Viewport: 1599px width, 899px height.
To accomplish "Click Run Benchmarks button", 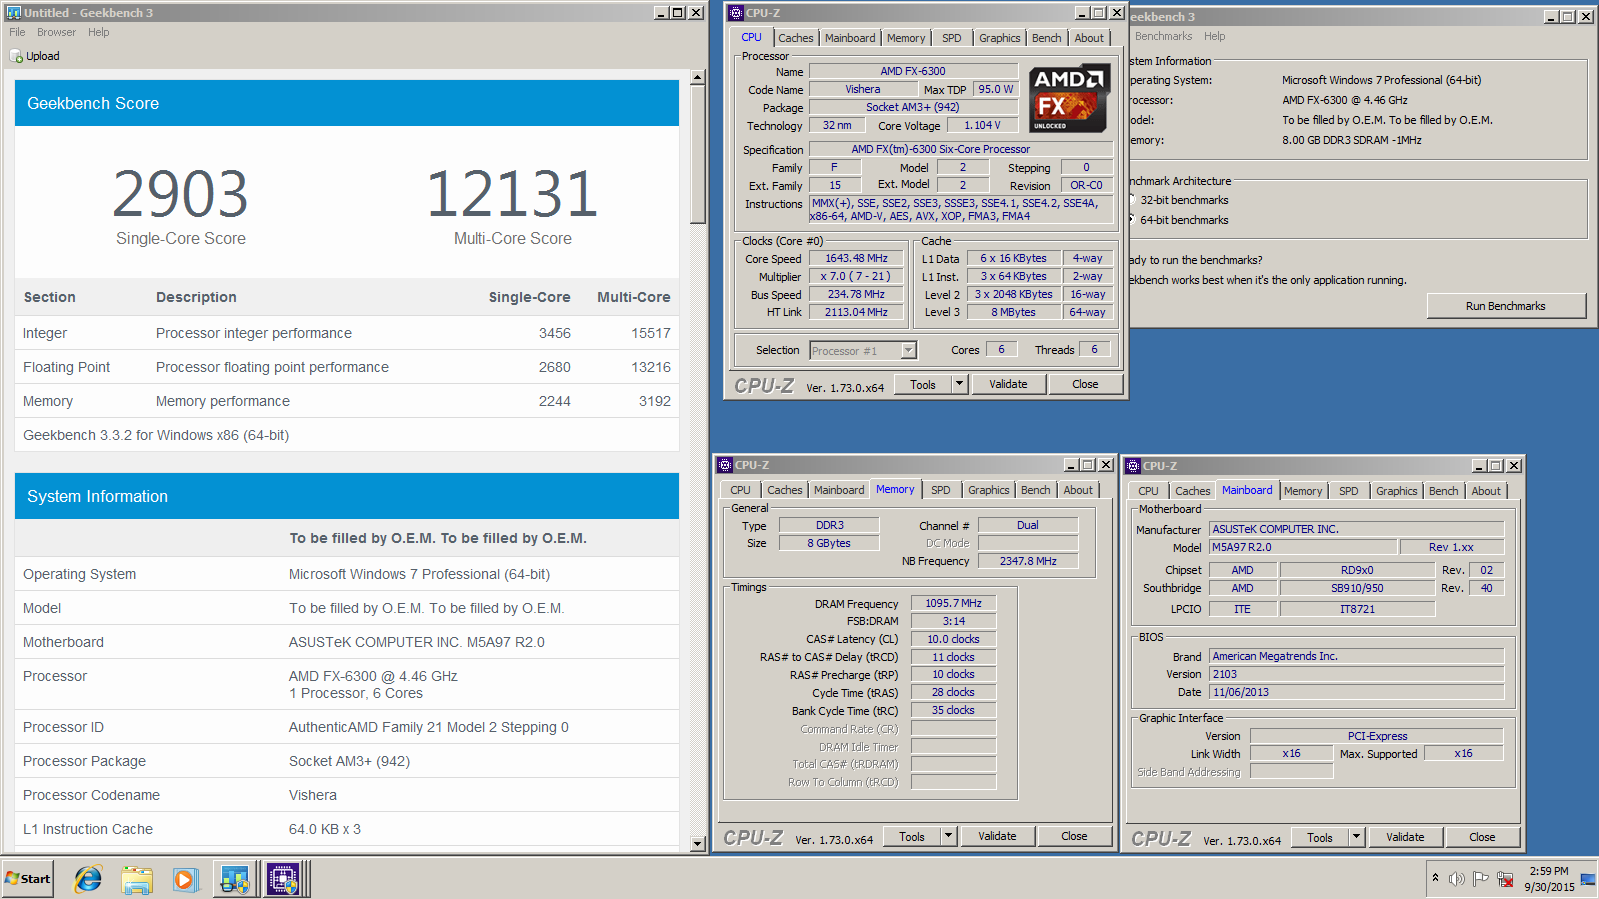I will 1505,306.
